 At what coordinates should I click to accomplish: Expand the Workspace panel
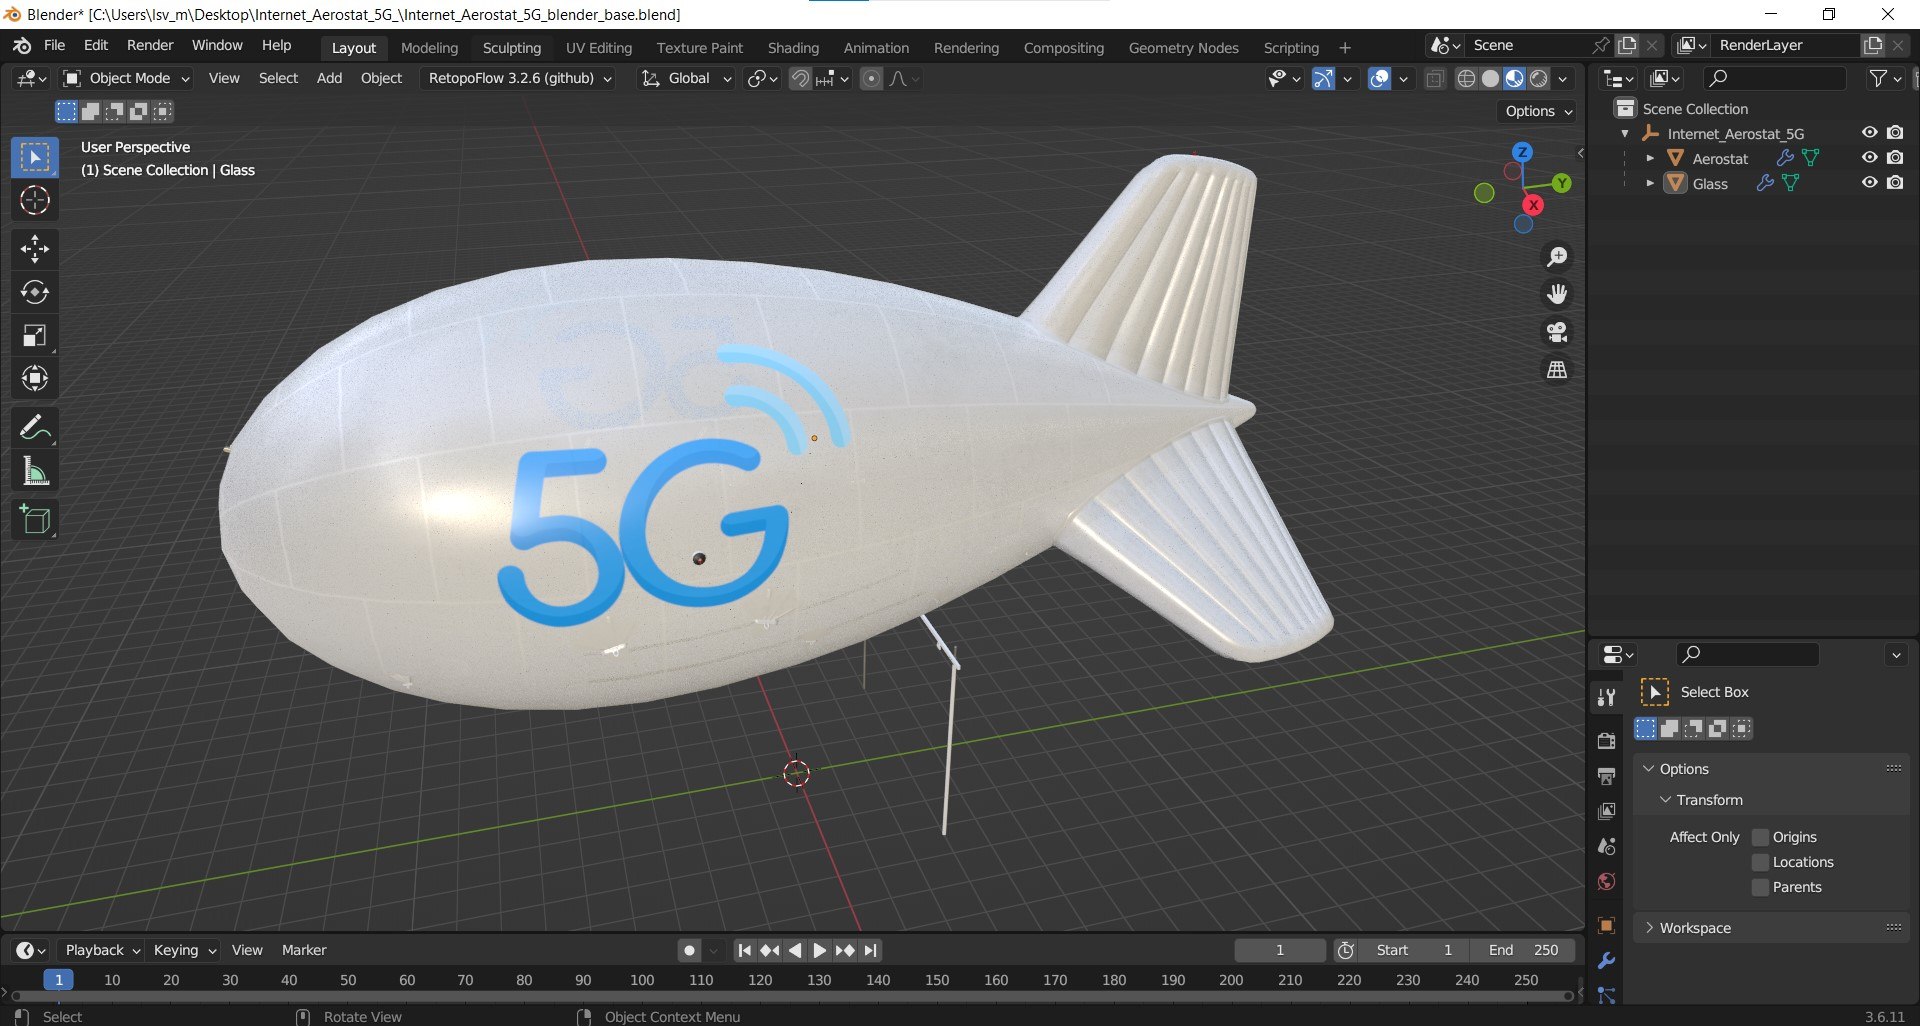point(1771,928)
